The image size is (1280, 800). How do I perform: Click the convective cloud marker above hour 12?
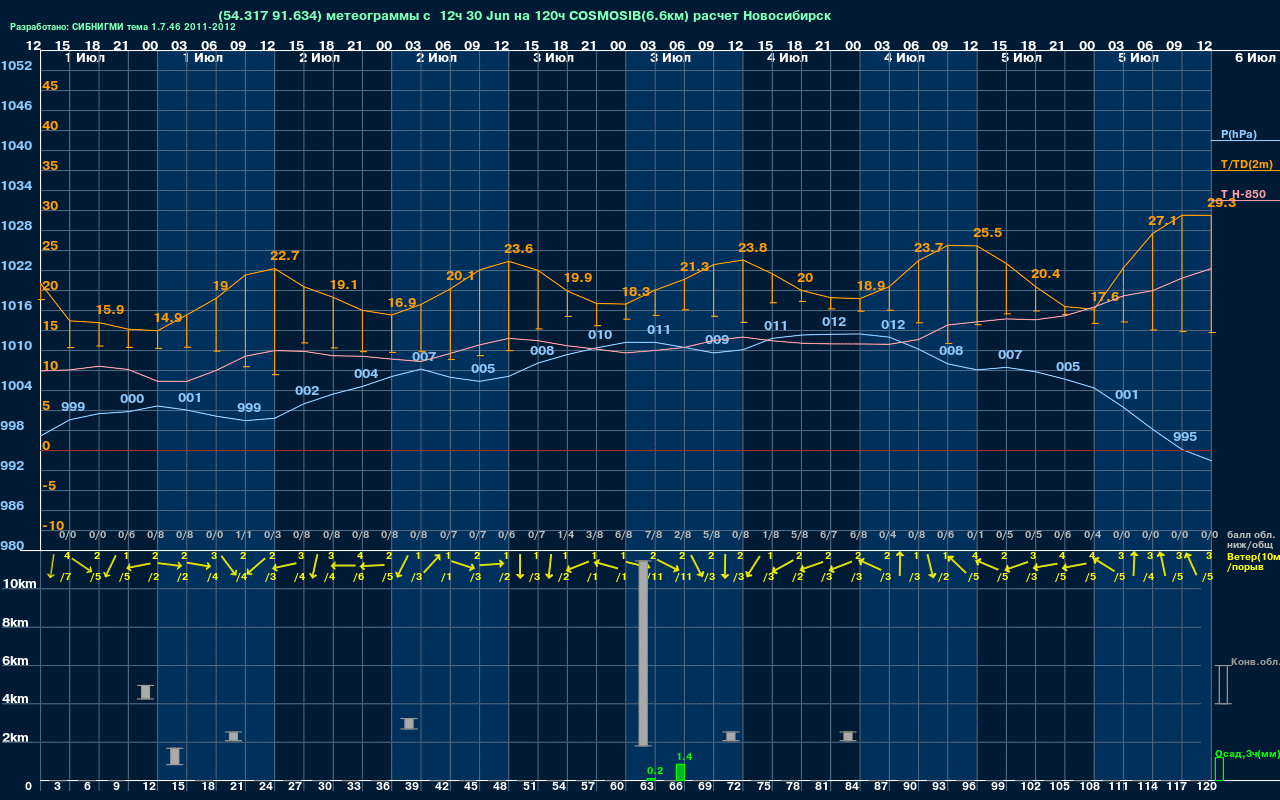pyautogui.click(x=145, y=692)
